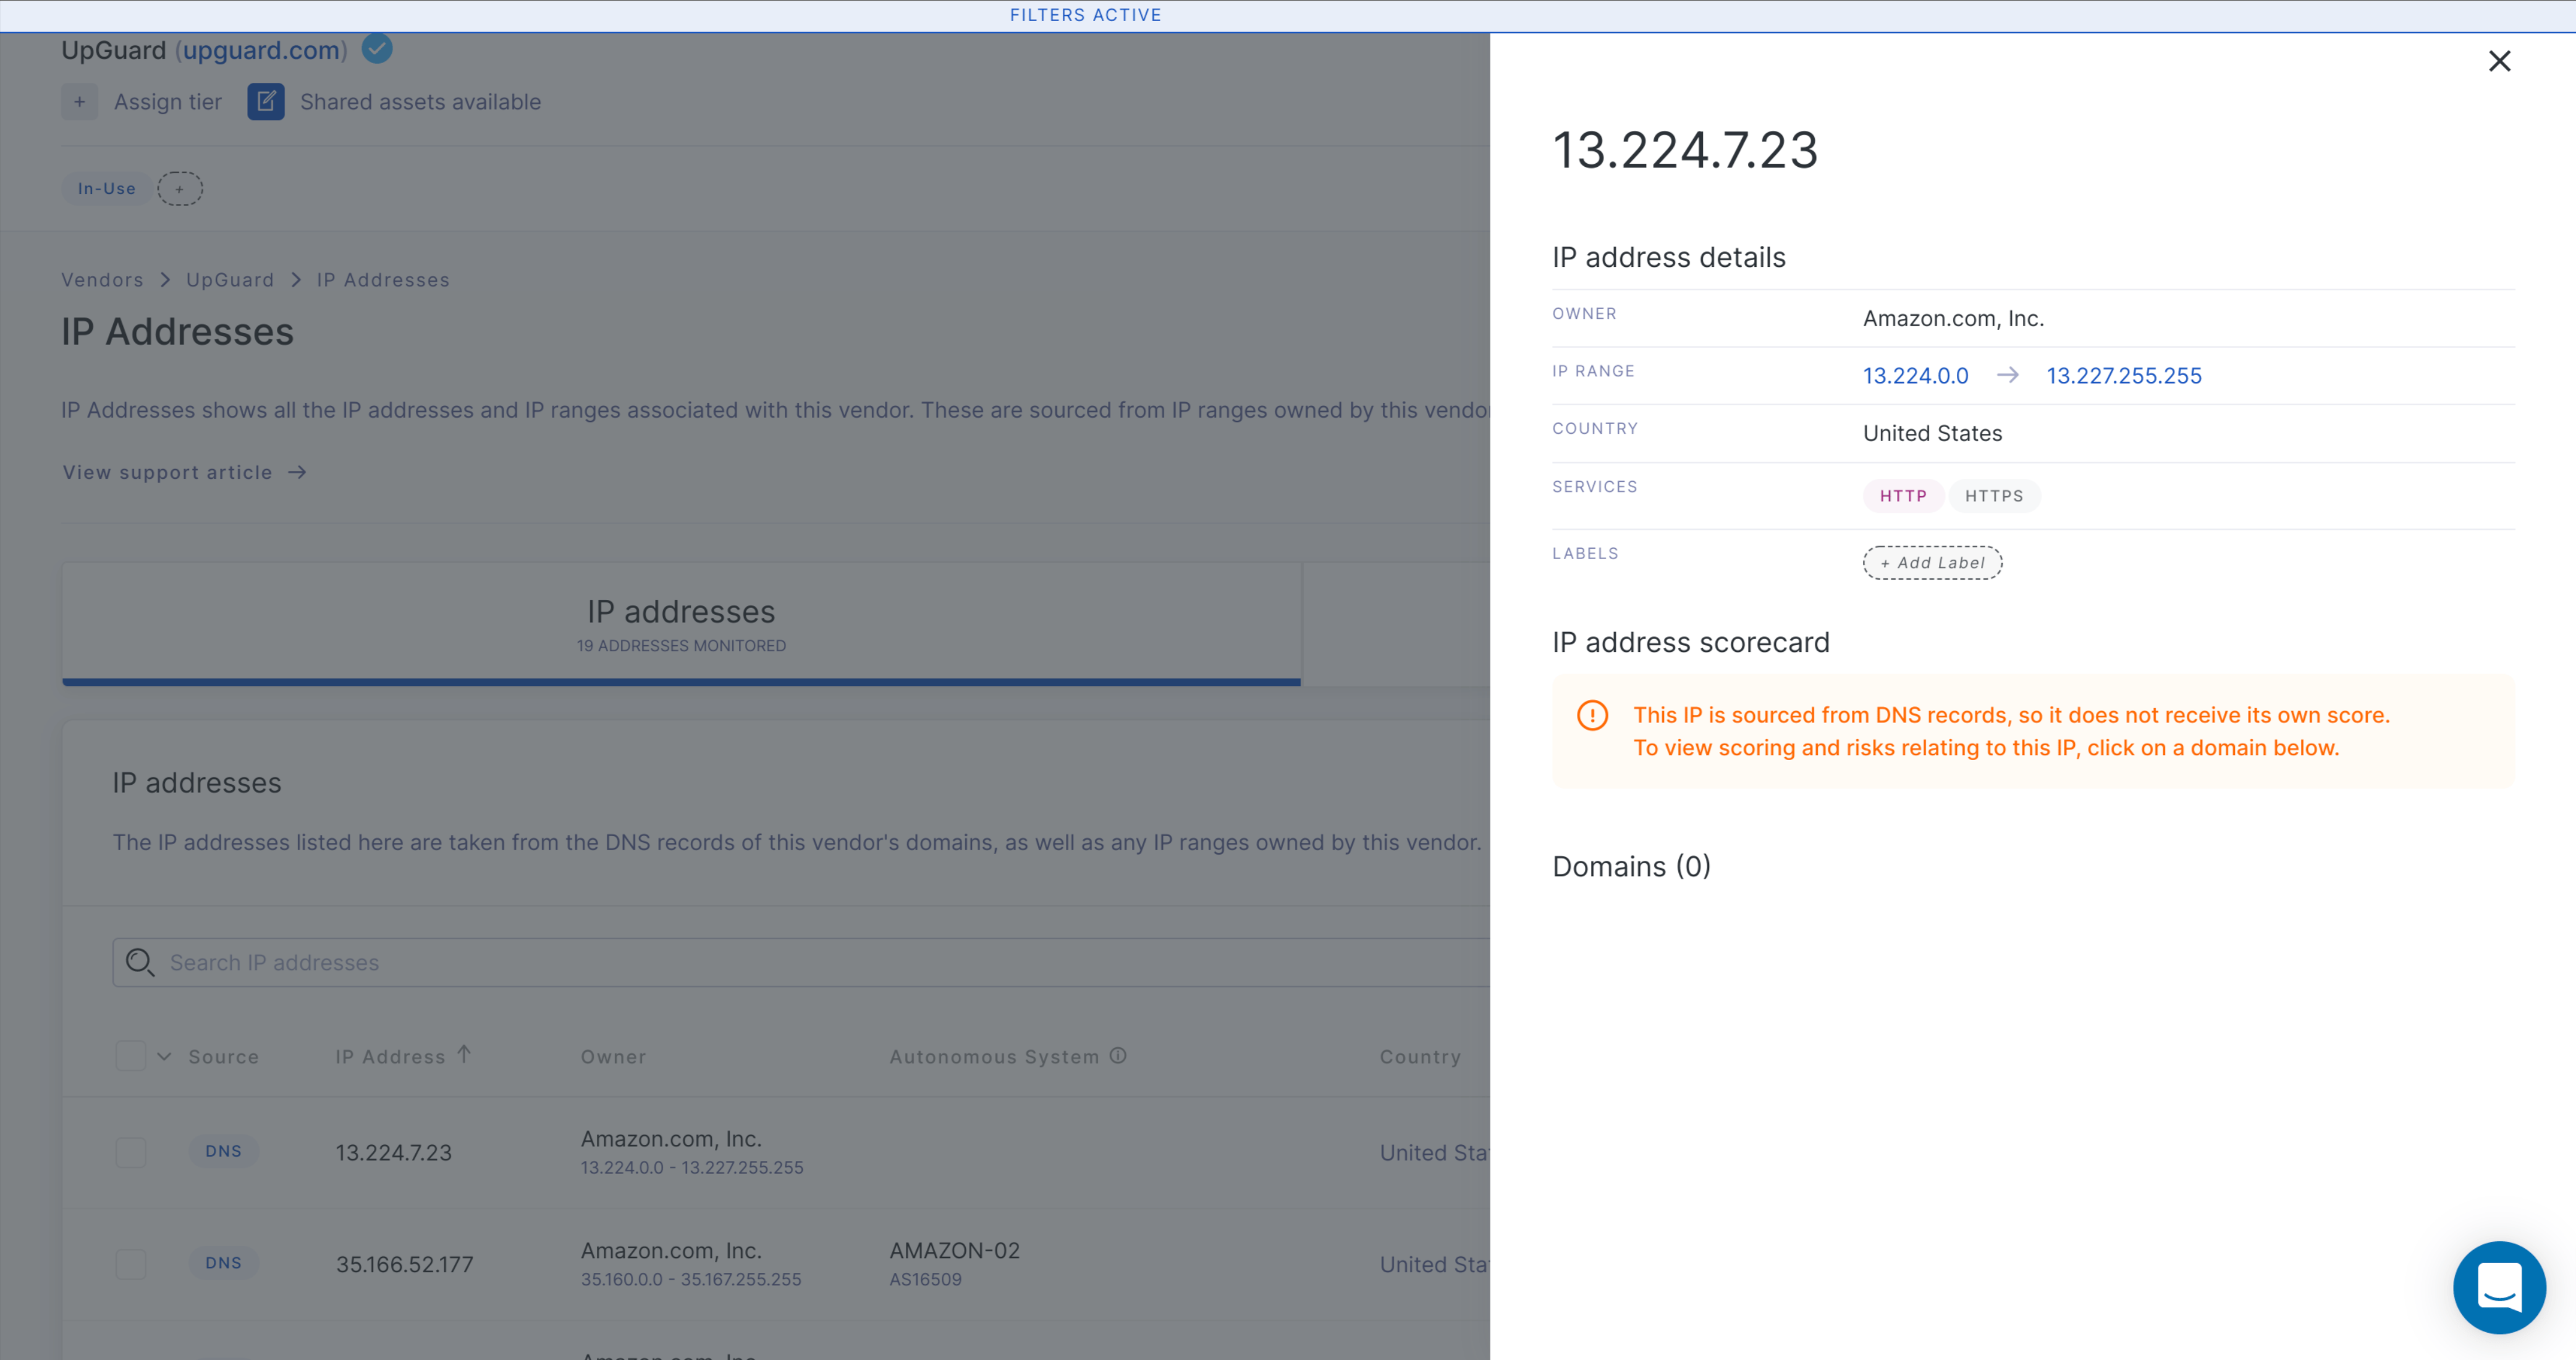Click United States country value in panel
This screenshot has height=1360, width=2576.
tap(1932, 433)
